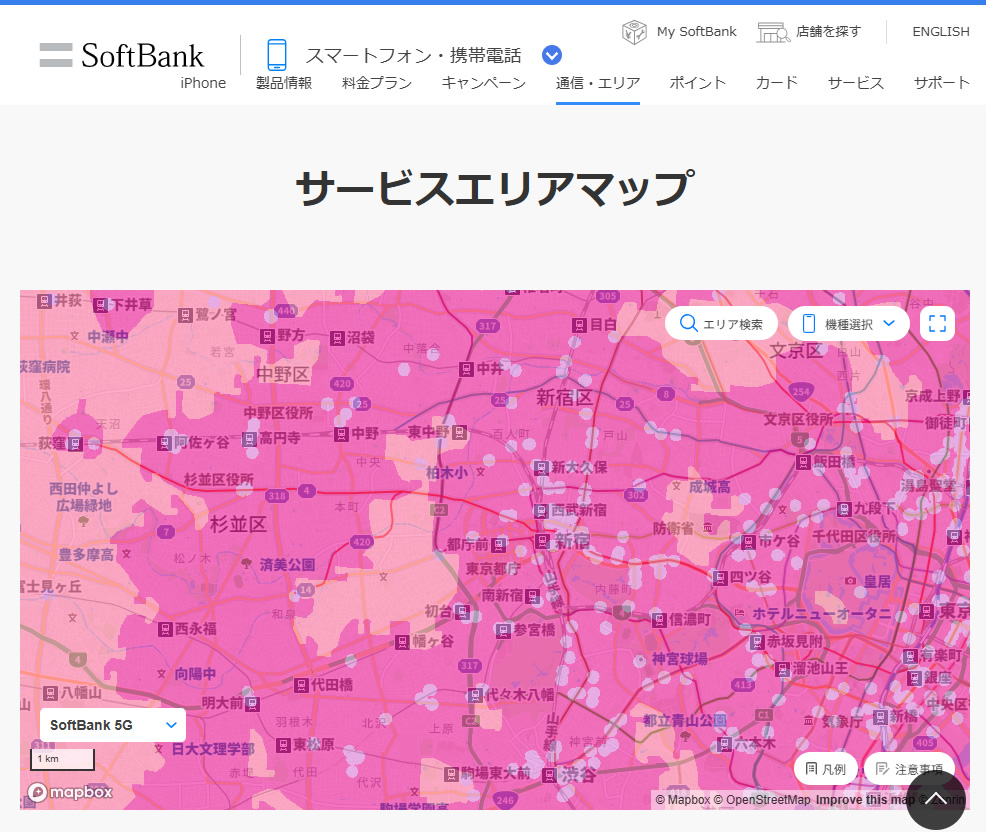Click the store finder icon

(x=773, y=32)
